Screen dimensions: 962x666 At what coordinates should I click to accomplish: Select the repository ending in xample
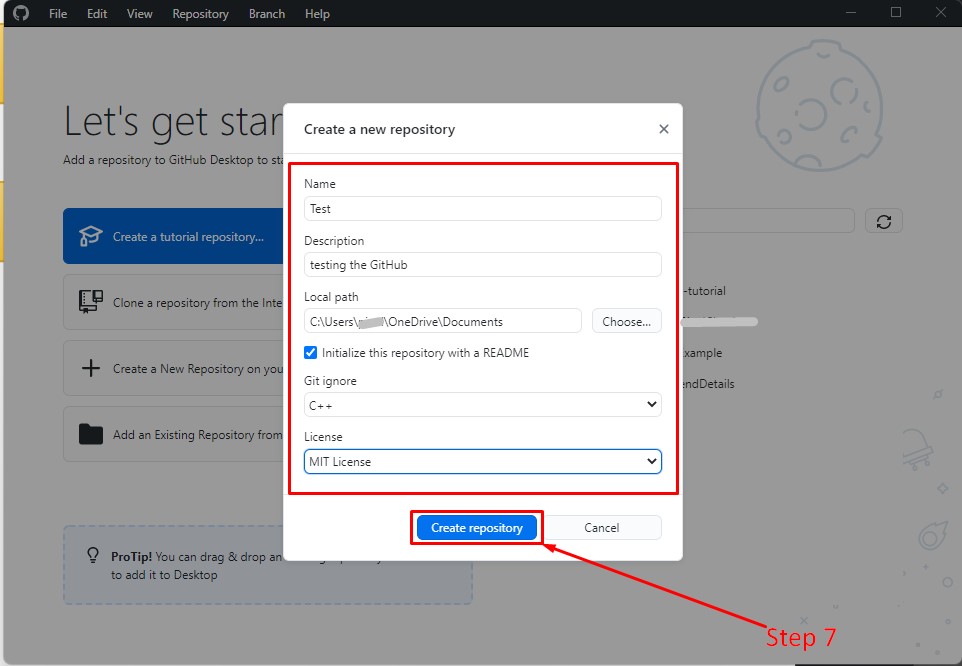point(703,353)
